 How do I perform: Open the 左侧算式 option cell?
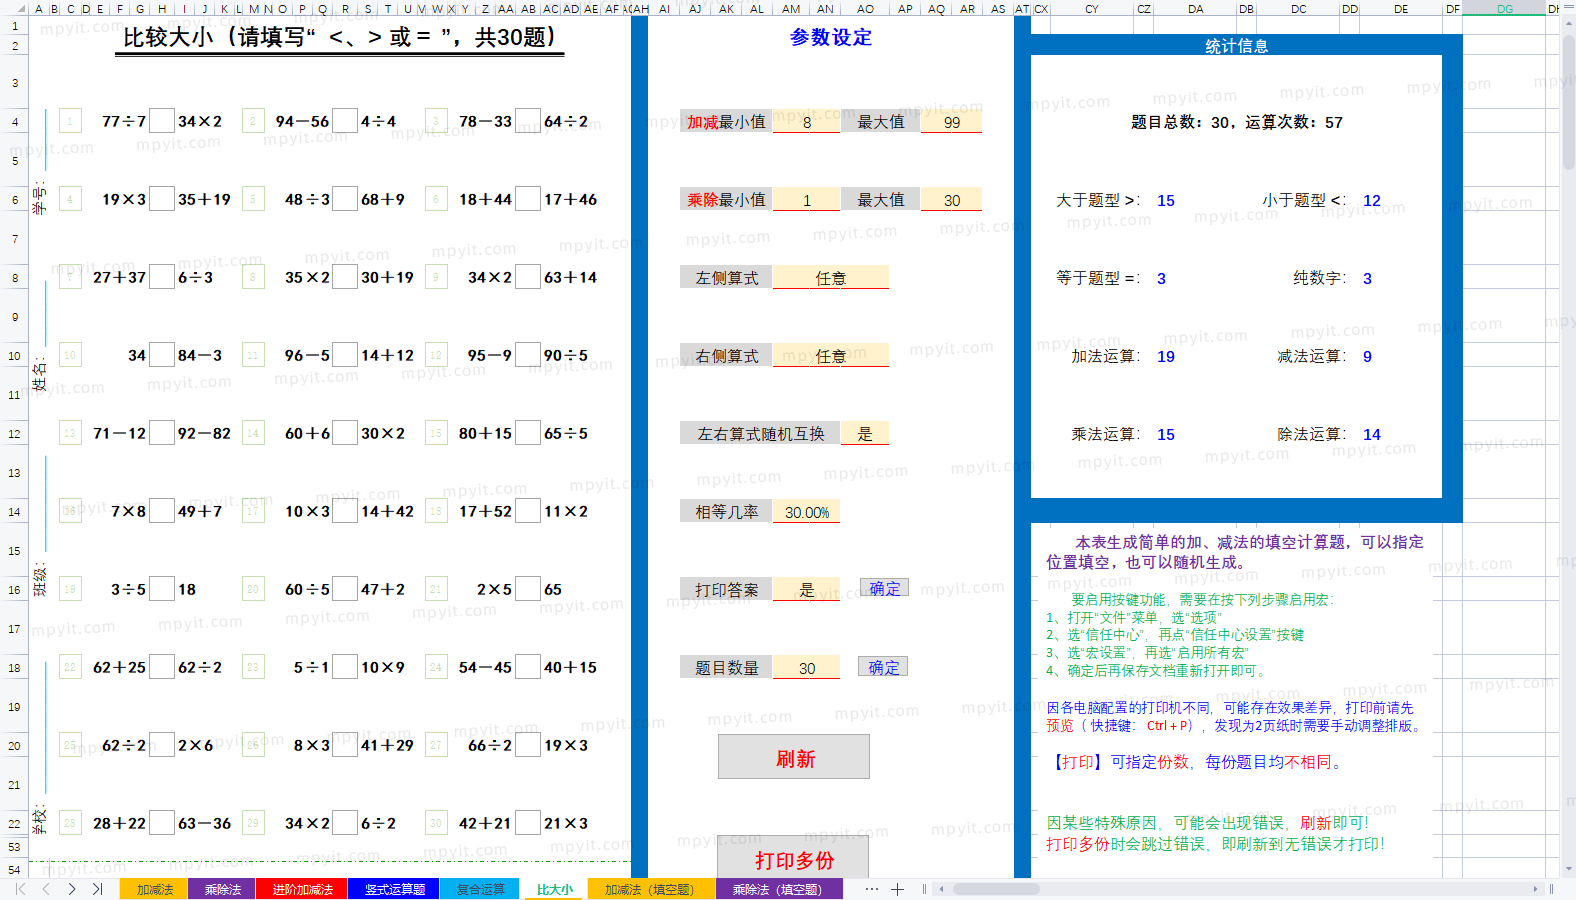pyautogui.click(x=831, y=278)
